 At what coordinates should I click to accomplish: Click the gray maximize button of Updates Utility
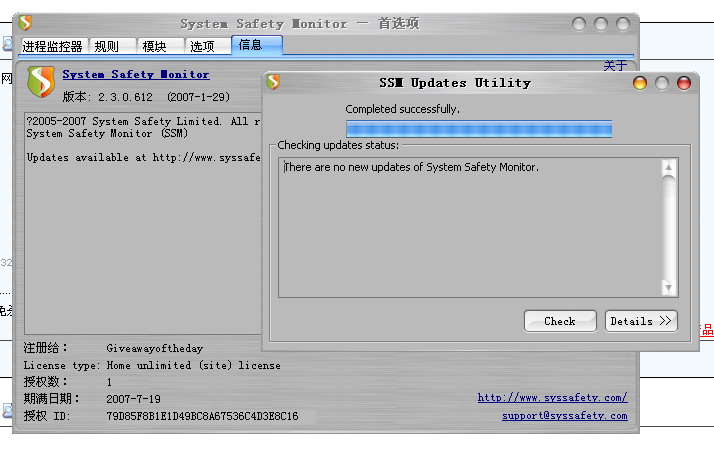[x=662, y=83]
